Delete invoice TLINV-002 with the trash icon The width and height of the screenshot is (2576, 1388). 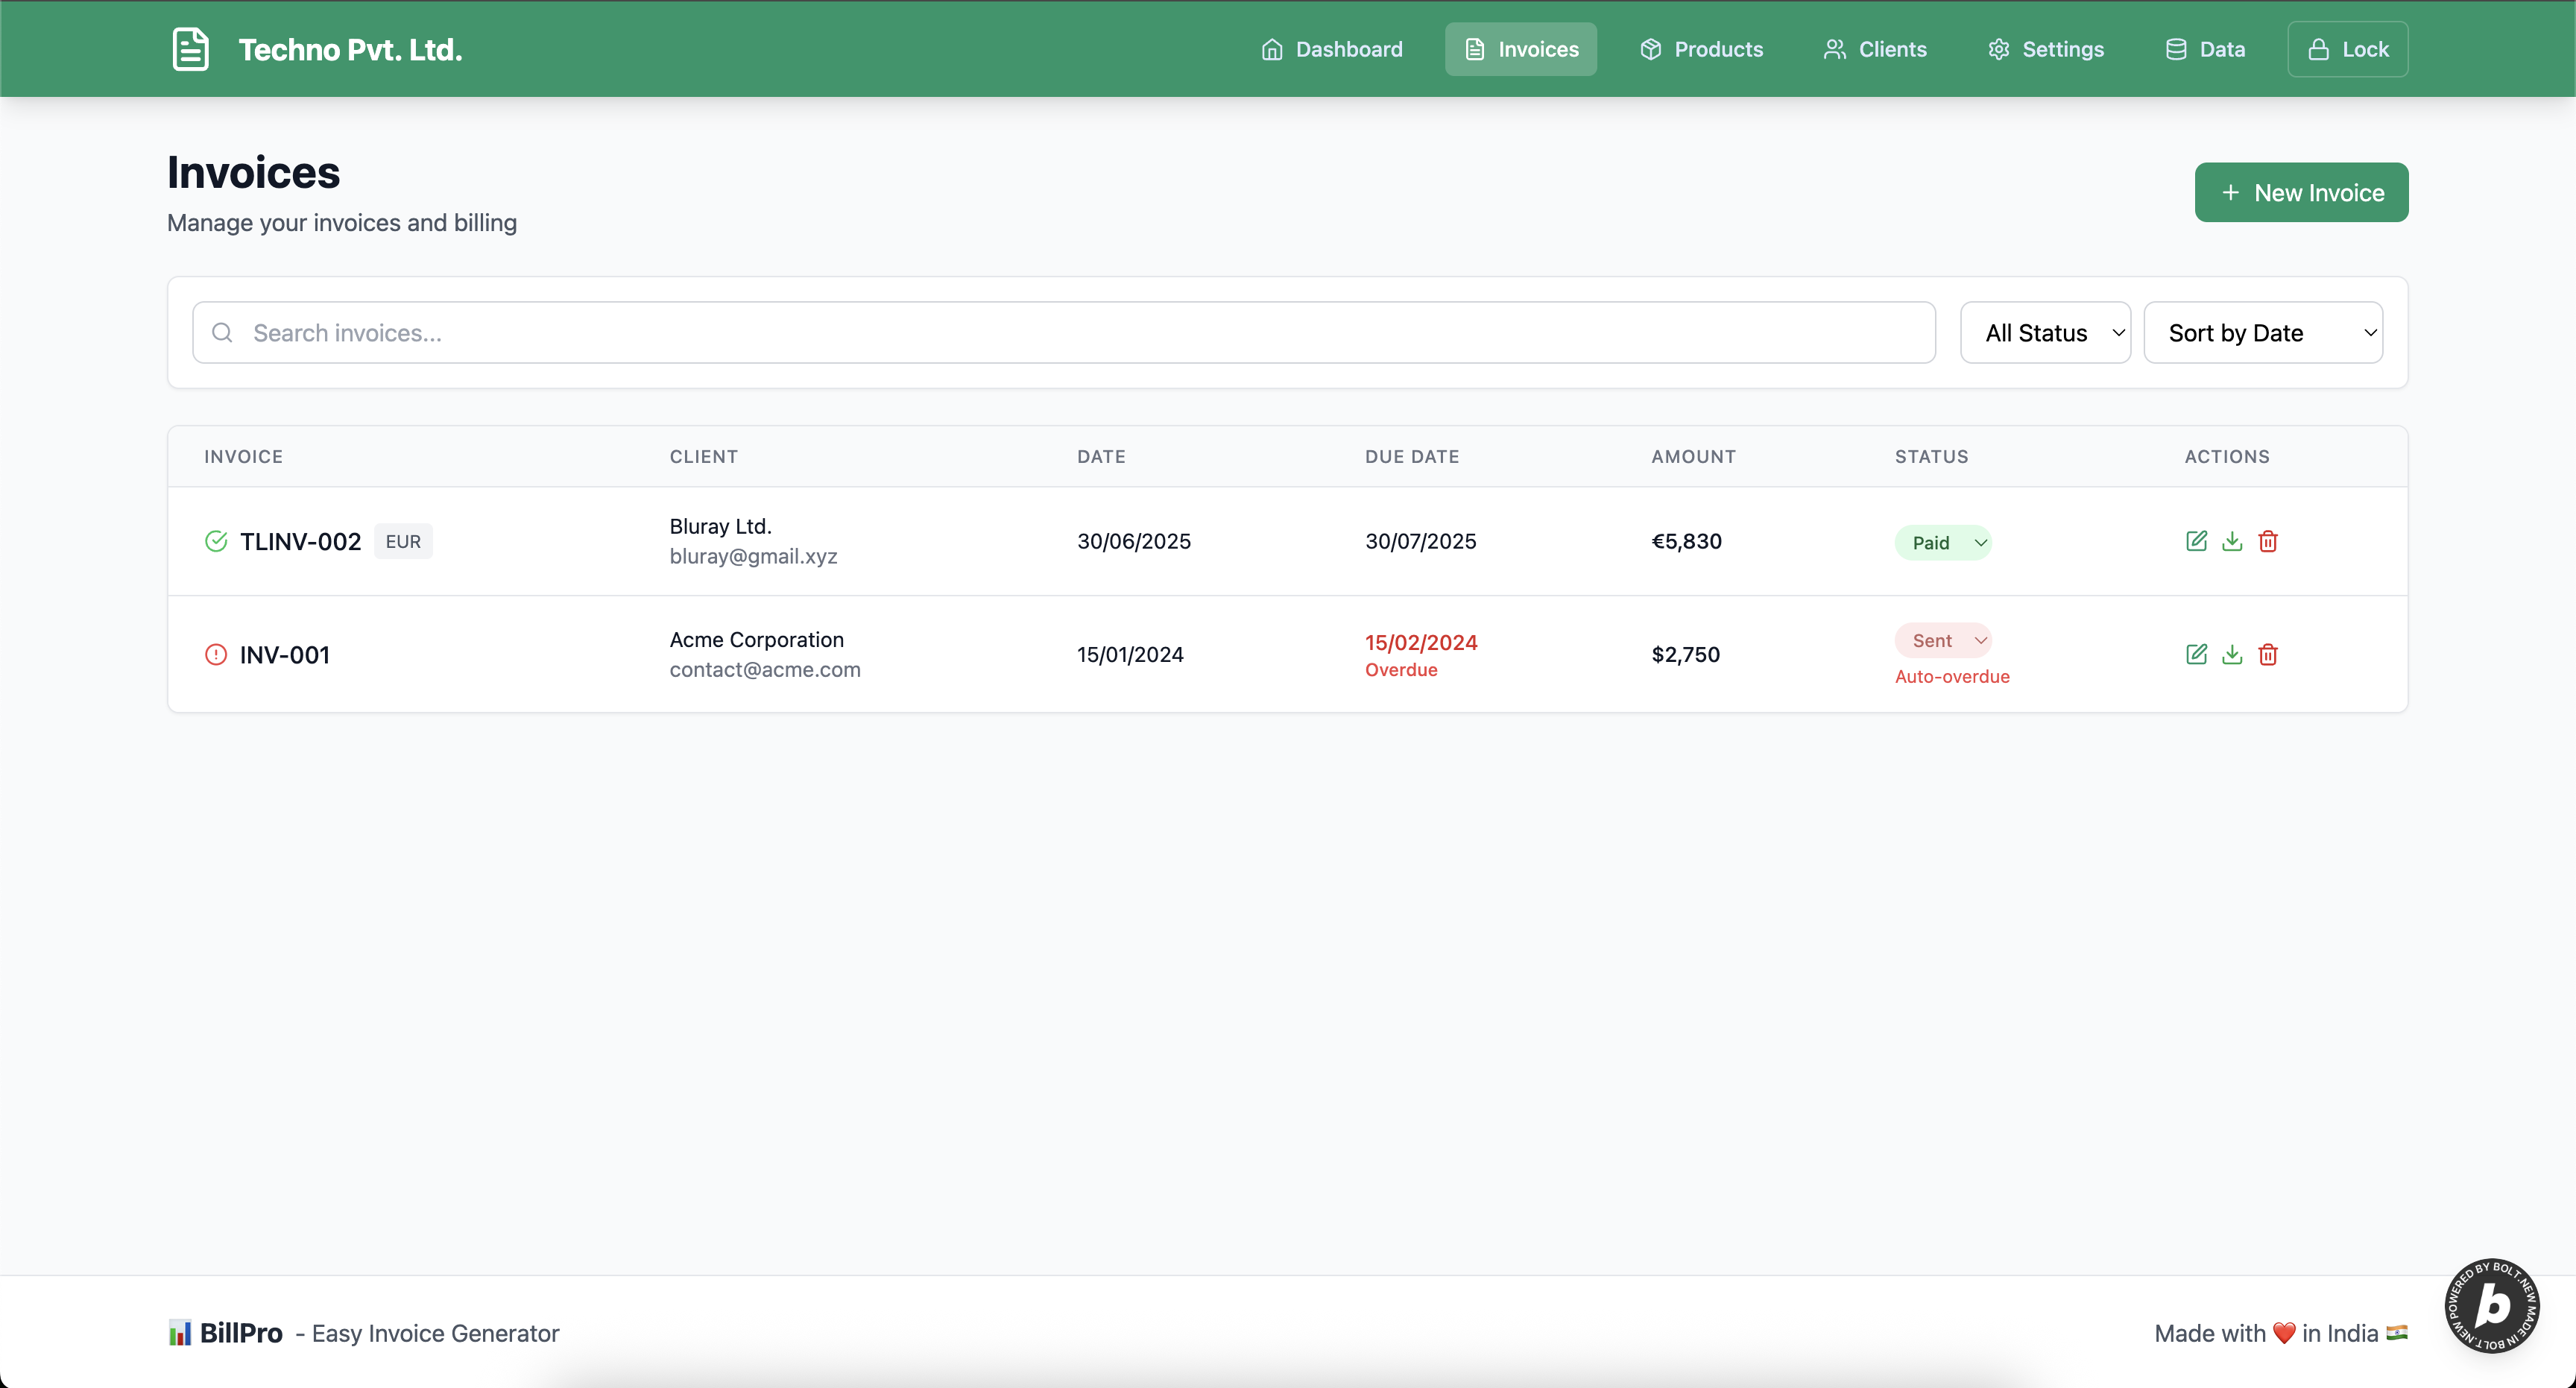2268,541
